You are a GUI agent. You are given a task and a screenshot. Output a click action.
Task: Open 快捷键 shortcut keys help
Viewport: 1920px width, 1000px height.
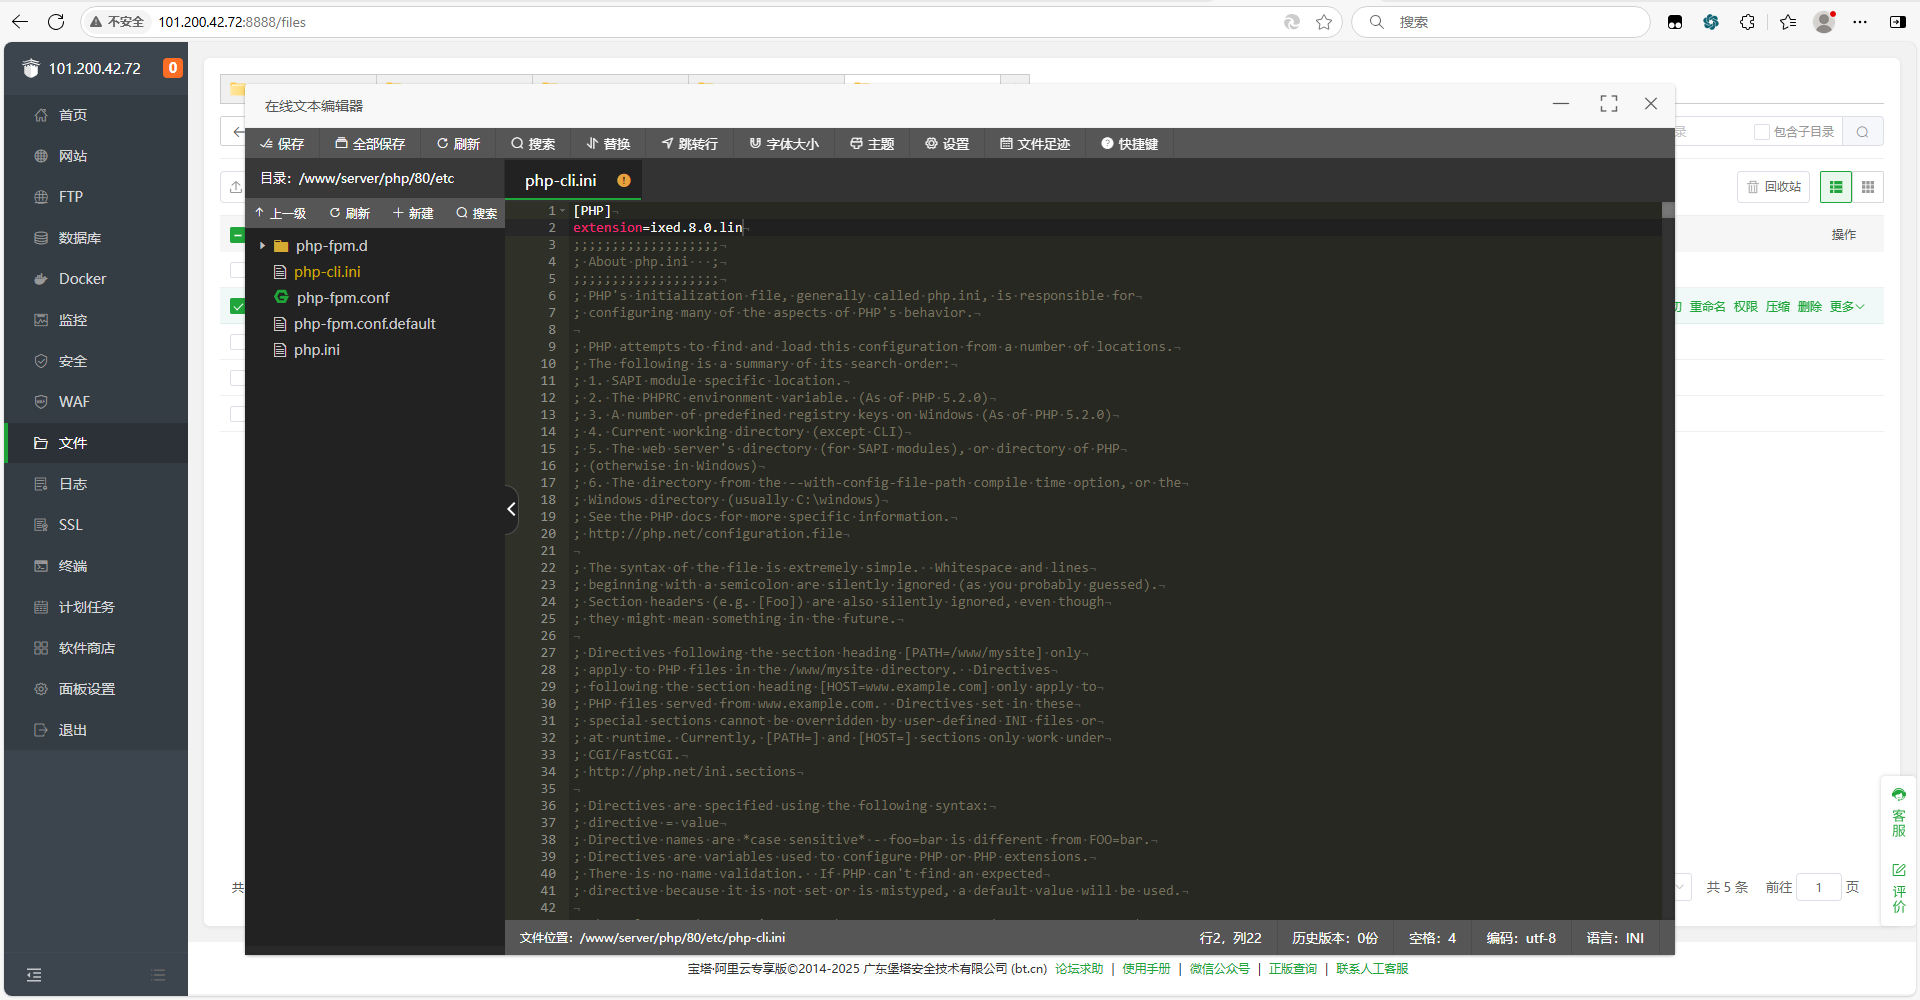(x=1129, y=144)
